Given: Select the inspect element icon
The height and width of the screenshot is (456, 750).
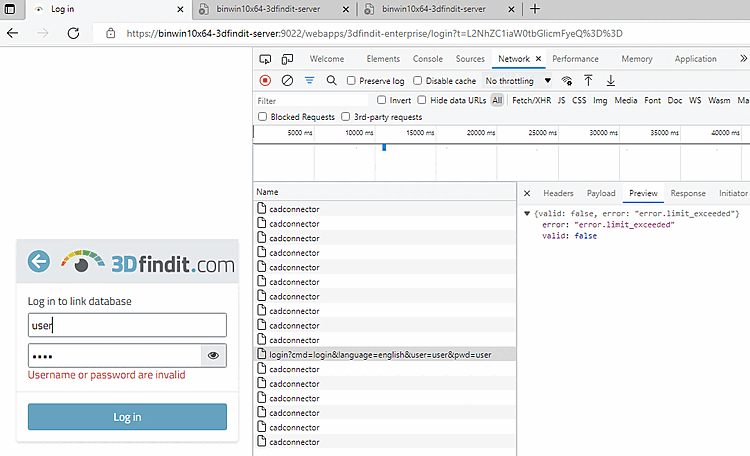Looking at the screenshot, I should (265, 59).
